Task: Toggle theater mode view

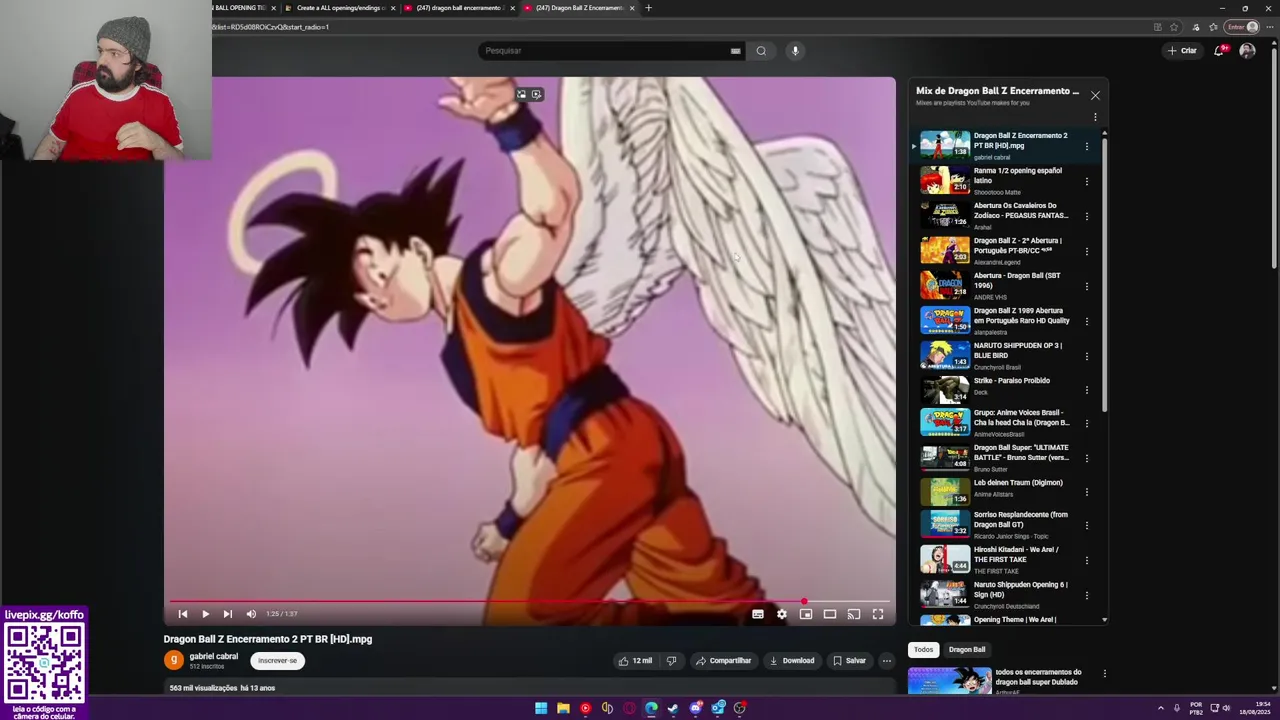Action: (830, 614)
